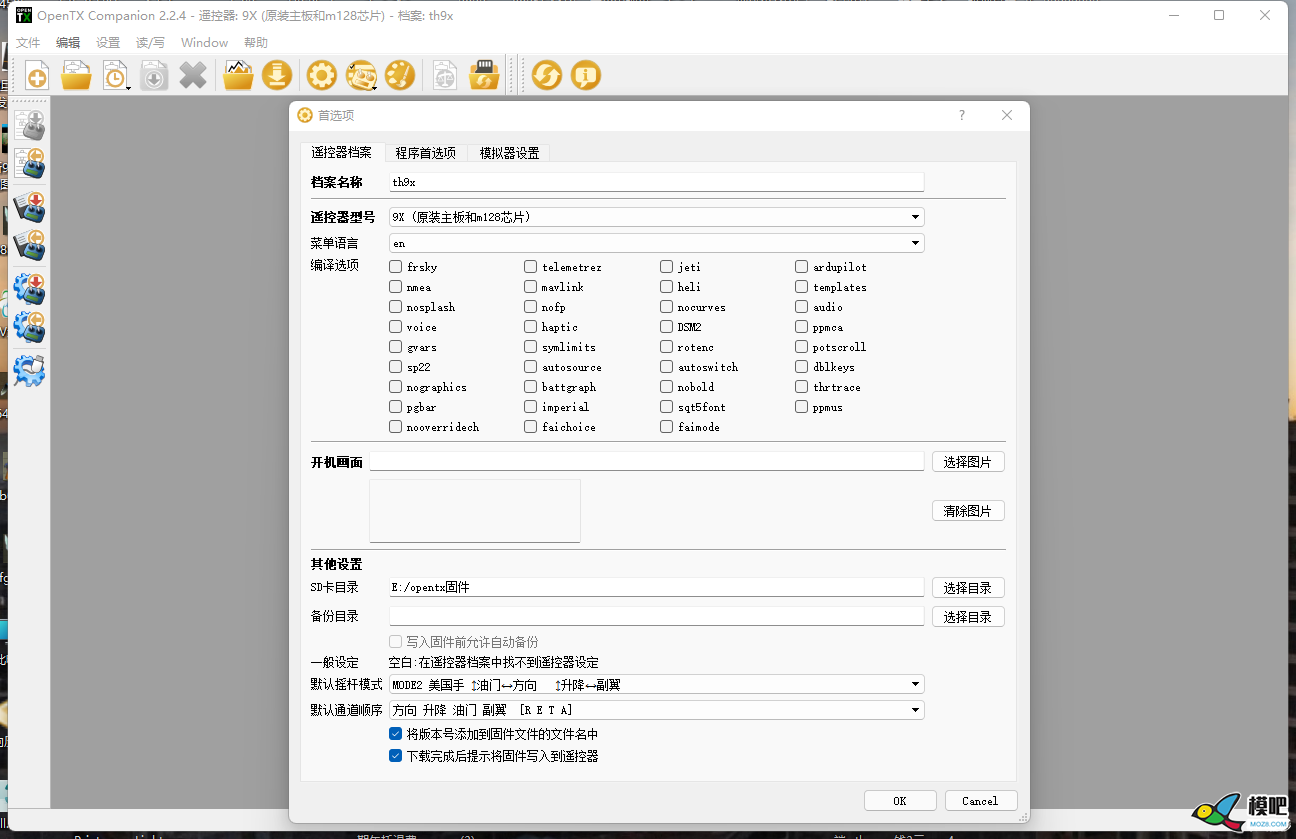1296x839 pixels.
Task: Enable the templates build option
Action: point(802,287)
